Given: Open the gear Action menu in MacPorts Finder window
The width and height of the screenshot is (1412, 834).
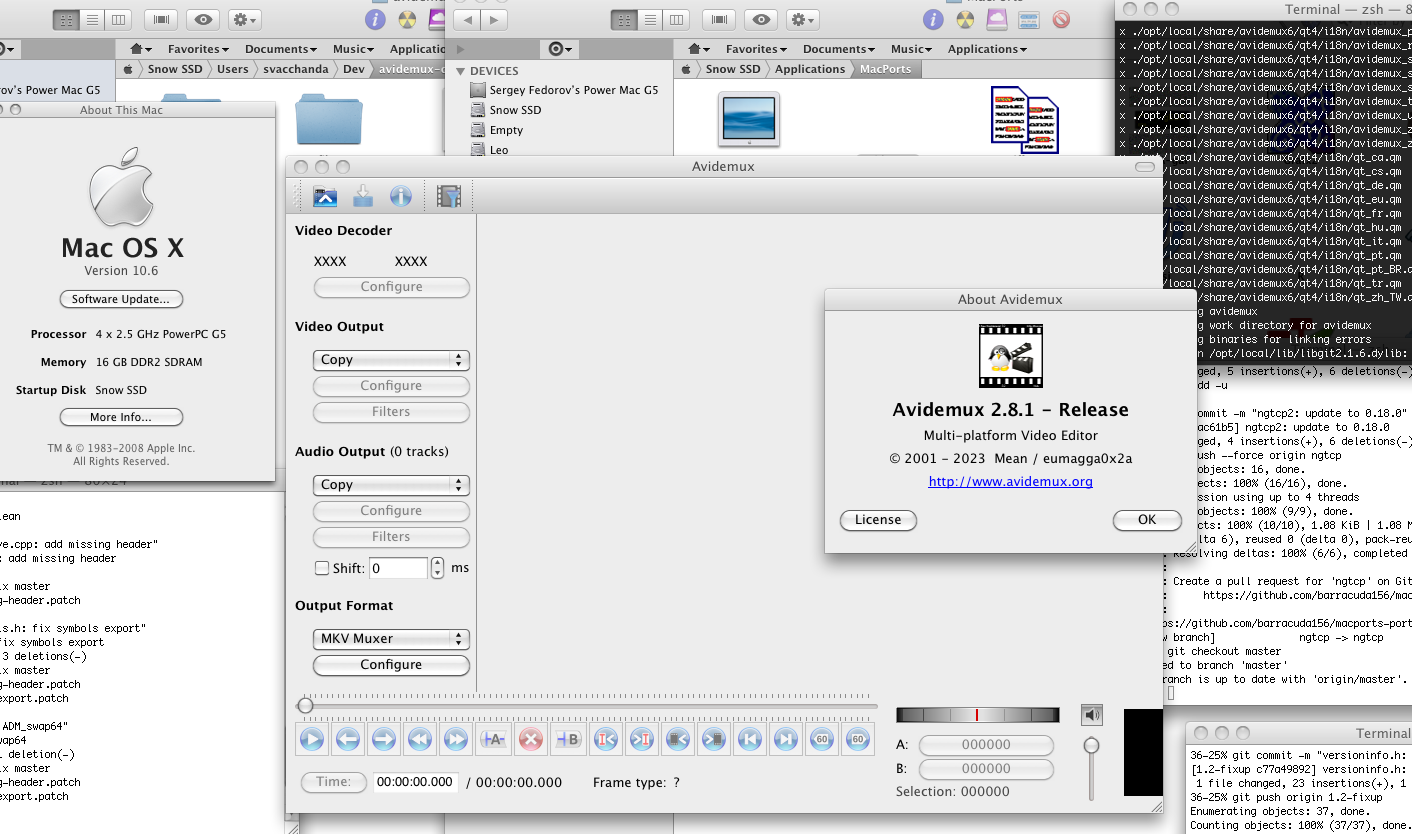Looking at the screenshot, I should tap(803, 19).
